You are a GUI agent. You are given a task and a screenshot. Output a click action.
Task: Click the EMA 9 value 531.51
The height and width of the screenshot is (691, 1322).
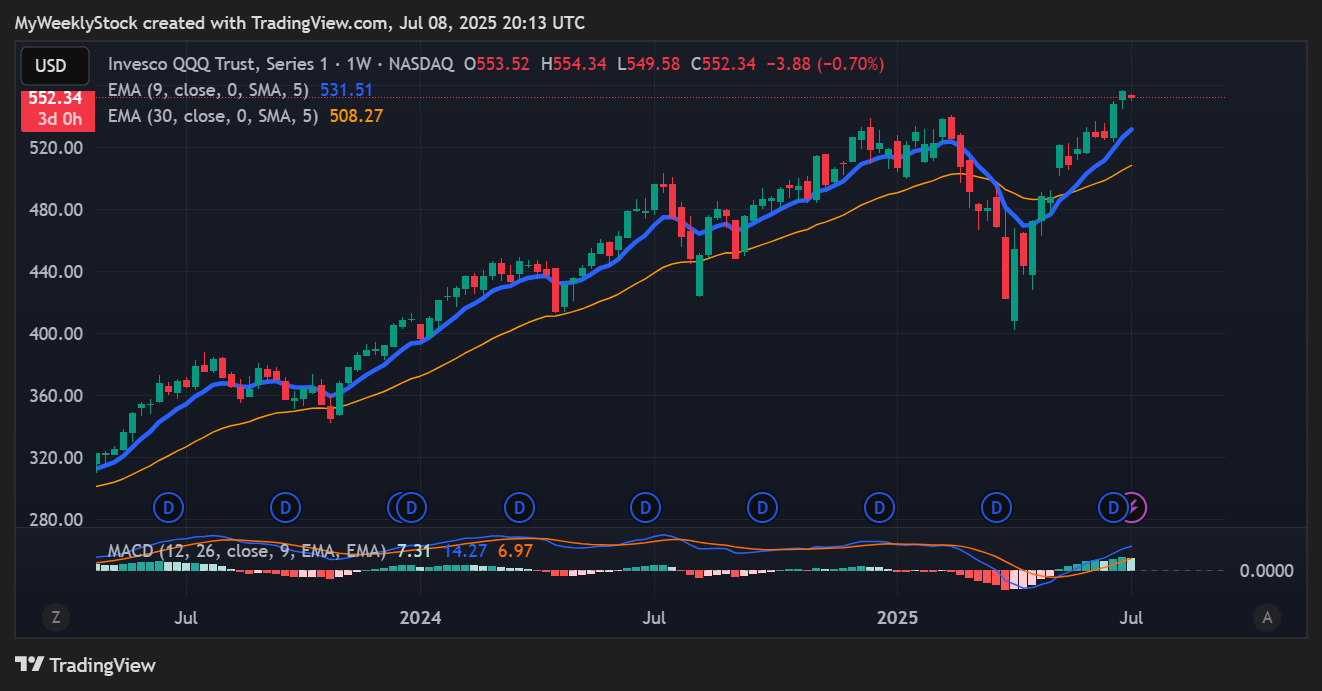[x=346, y=90]
